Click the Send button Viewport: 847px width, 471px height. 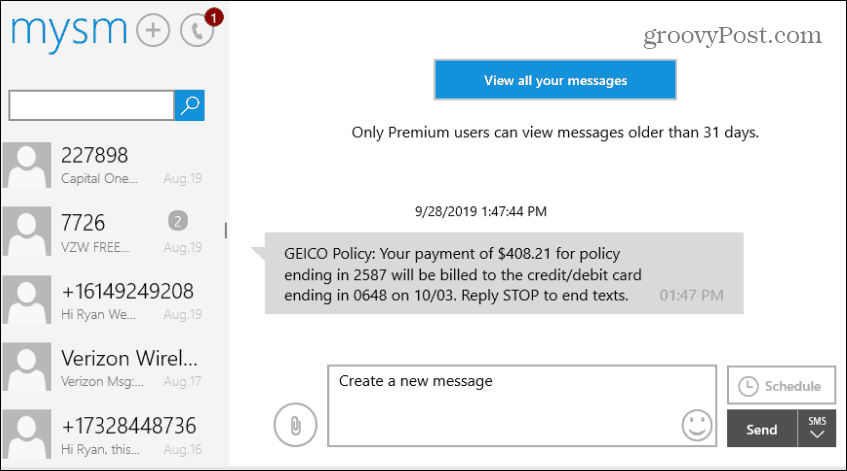762,428
